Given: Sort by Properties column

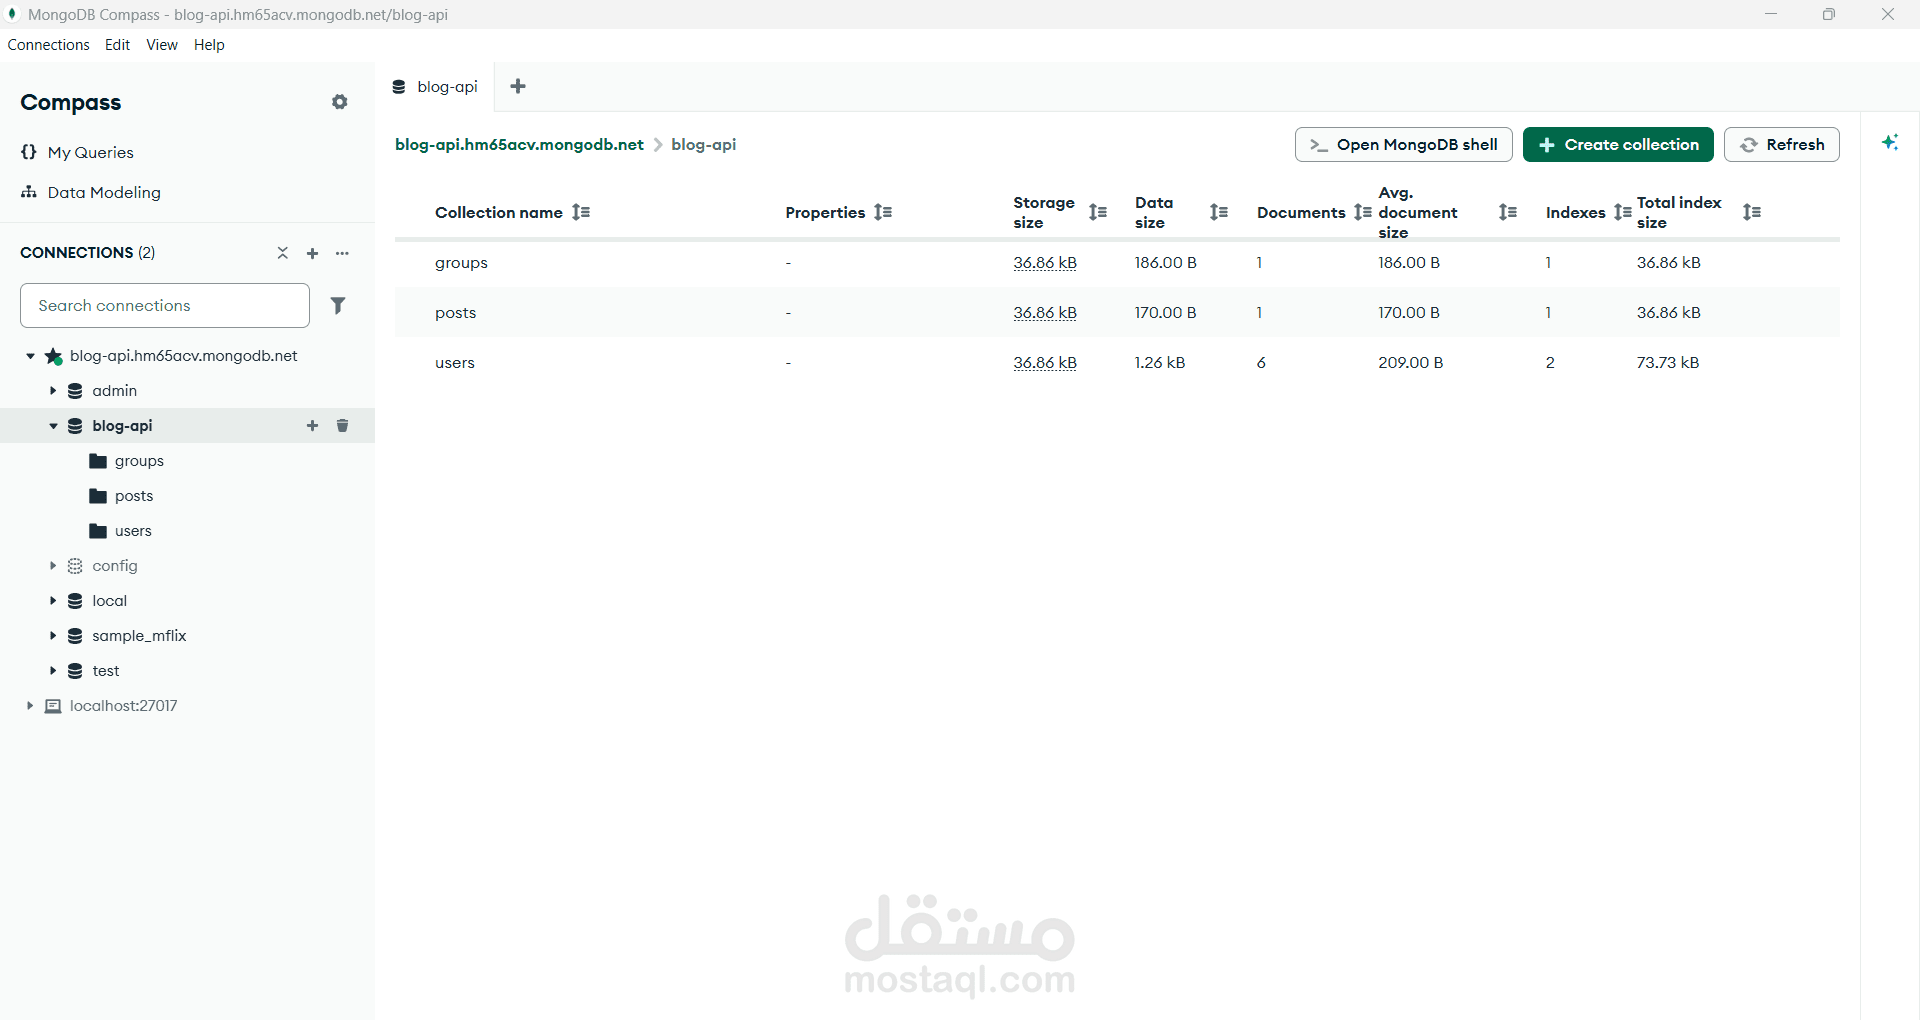Looking at the screenshot, I should [x=883, y=212].
